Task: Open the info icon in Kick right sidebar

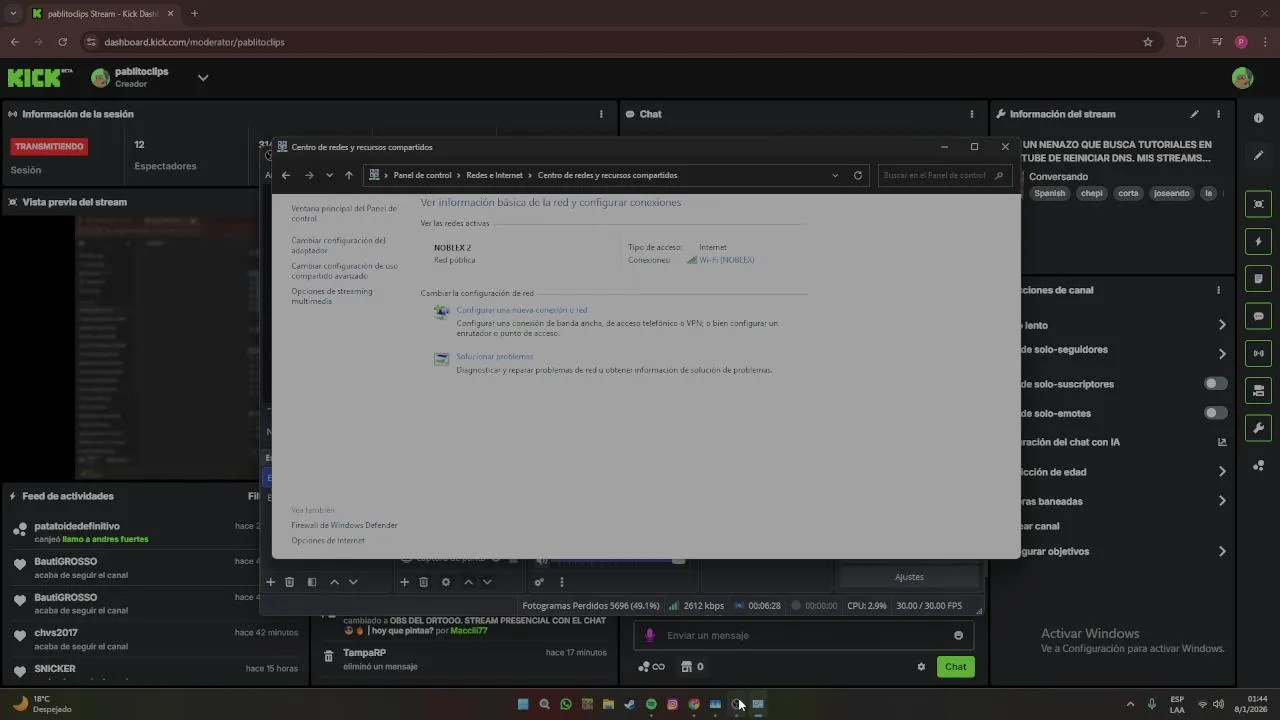Action: pos(1258,118)
